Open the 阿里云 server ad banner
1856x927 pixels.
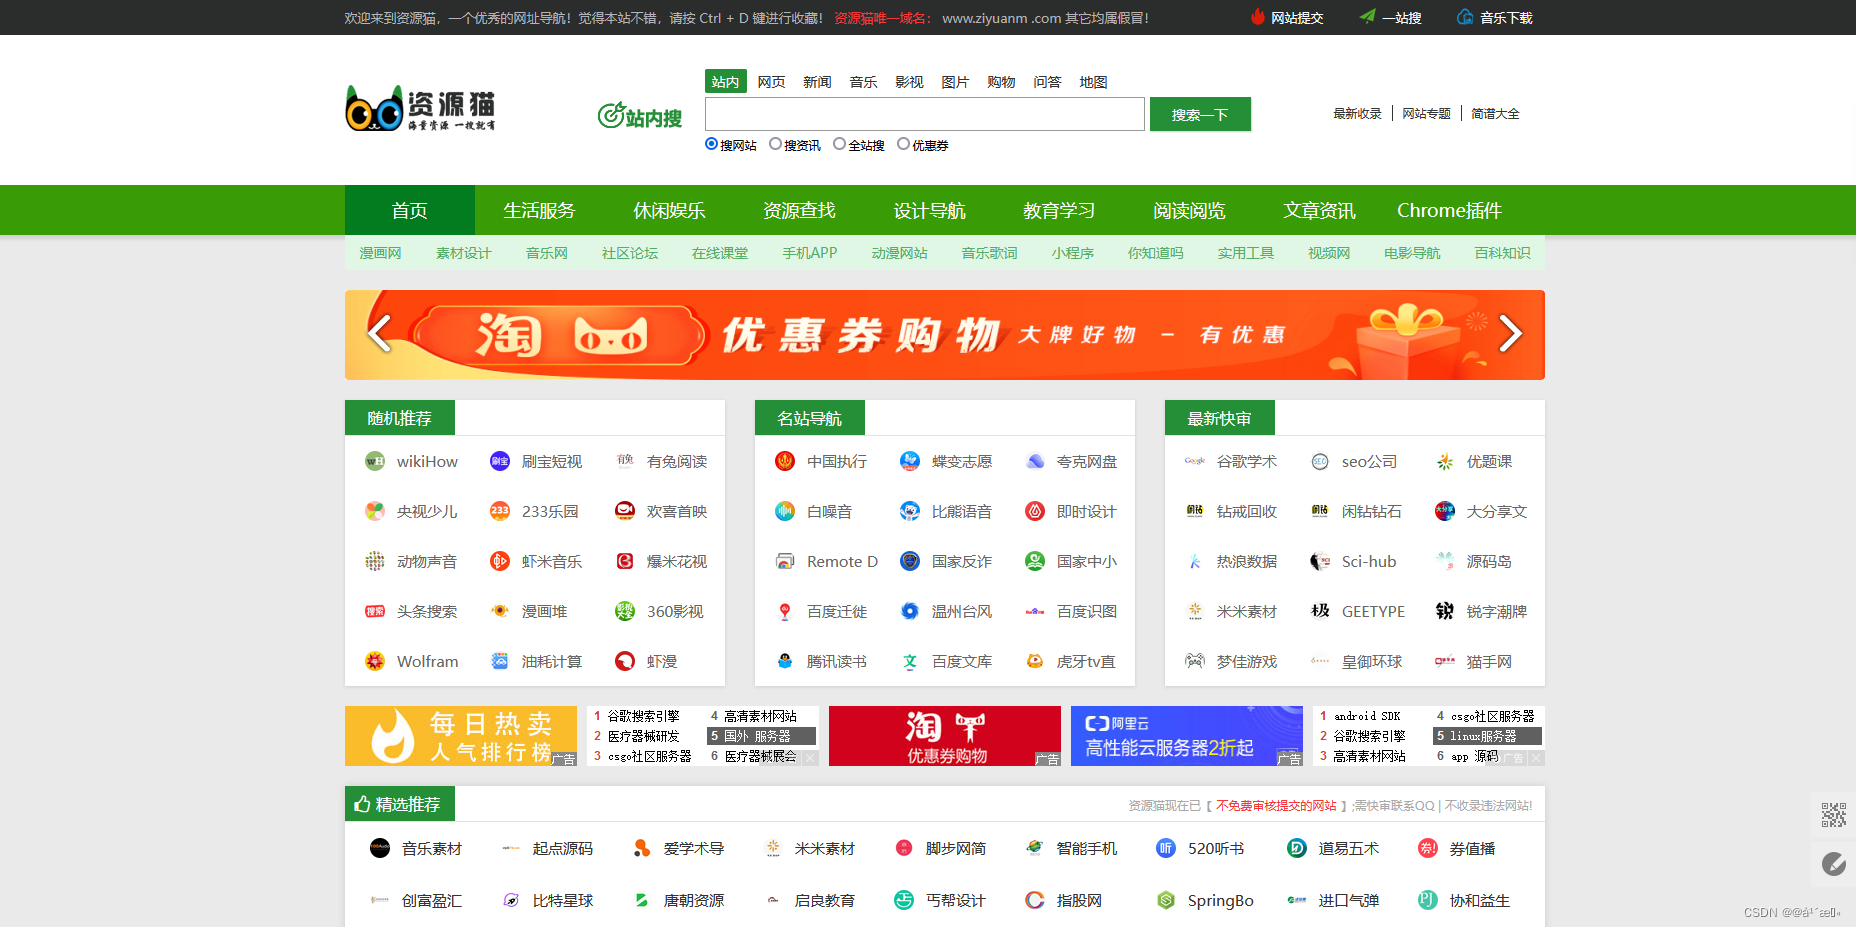tap(1187, 736)
